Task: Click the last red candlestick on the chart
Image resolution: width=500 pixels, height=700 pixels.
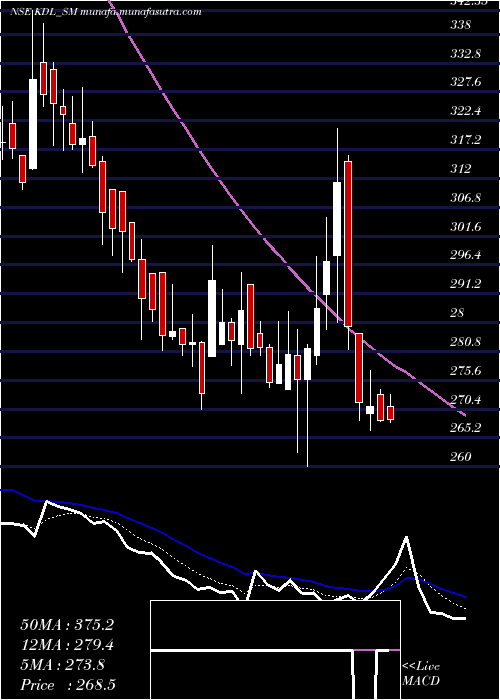Action: (391, 413)
